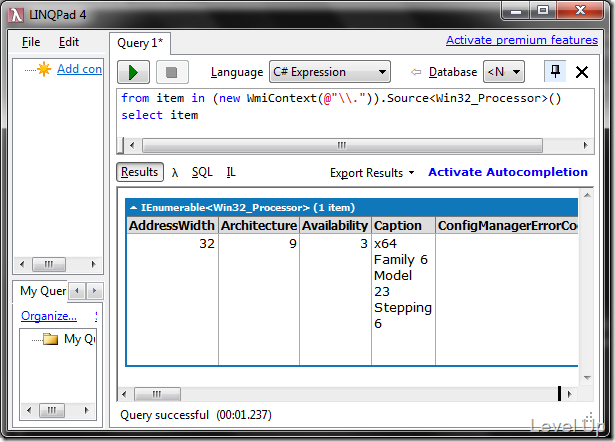This screenshot has height=442, width=615.
Task: Click connections panel scroll right arrow
Action: [93, 264]
